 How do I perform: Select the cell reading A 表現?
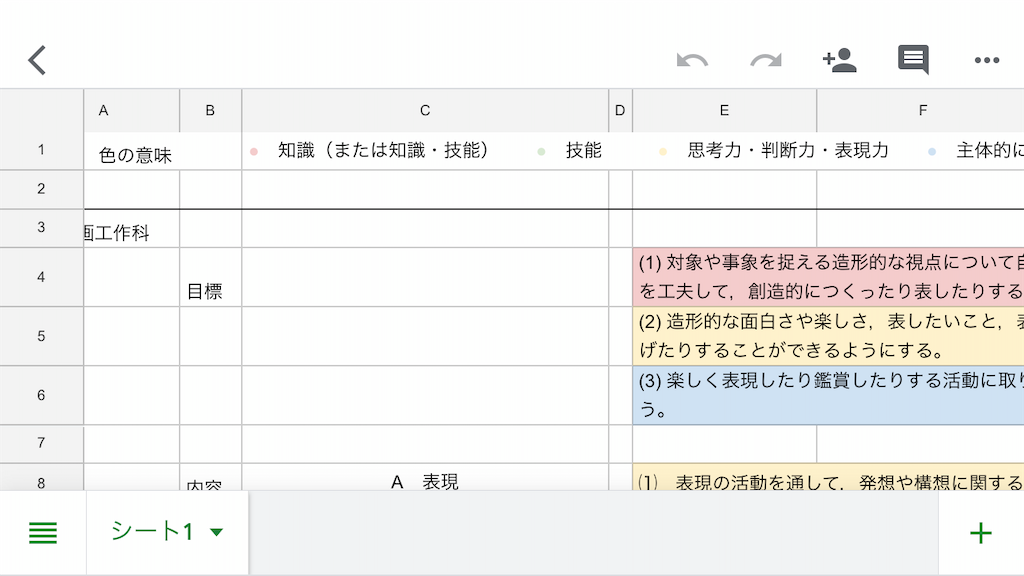(425, 478)
